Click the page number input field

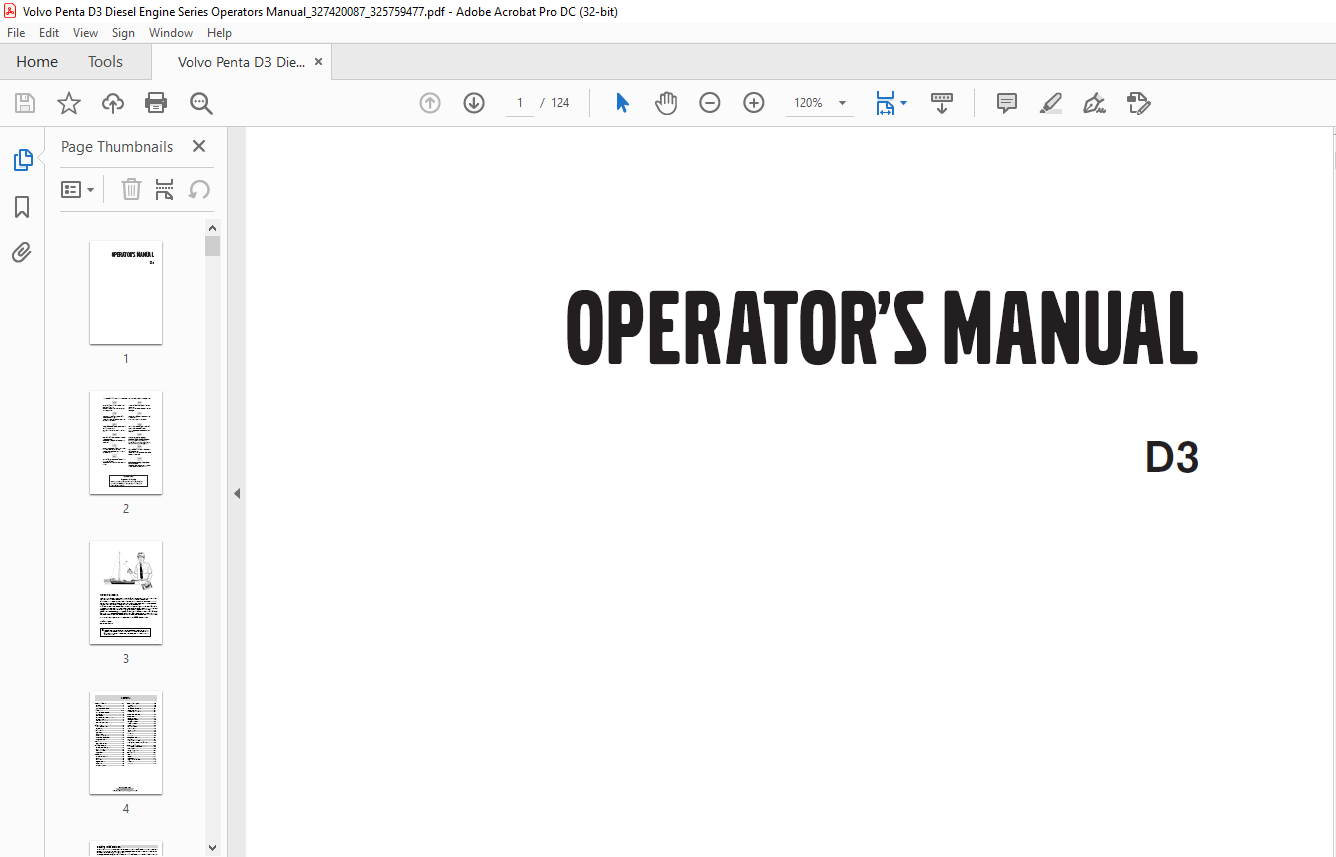[520, 103]
